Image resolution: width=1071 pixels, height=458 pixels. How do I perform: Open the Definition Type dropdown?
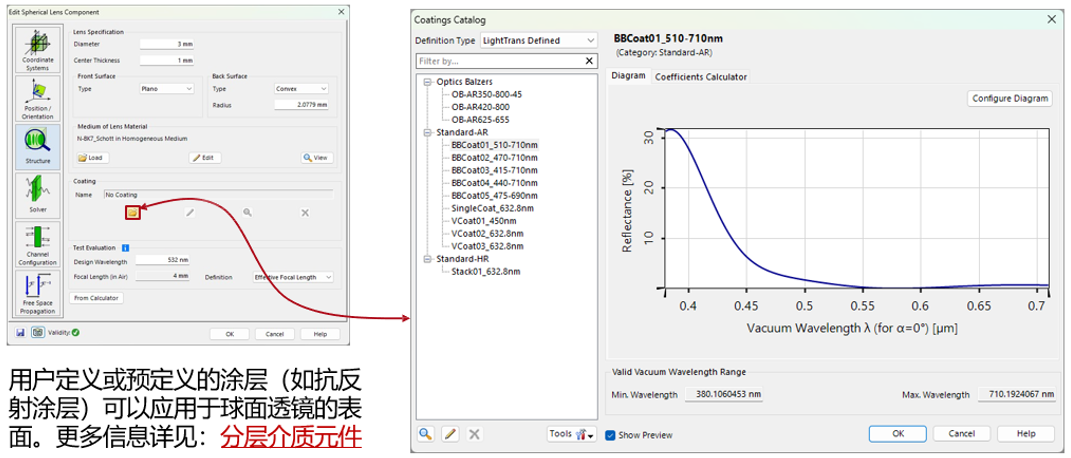539,40
